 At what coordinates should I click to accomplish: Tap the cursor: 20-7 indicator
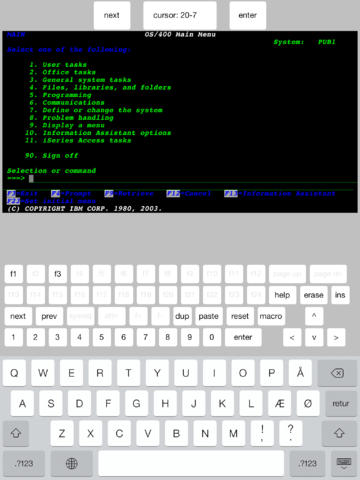pos(180,15)
